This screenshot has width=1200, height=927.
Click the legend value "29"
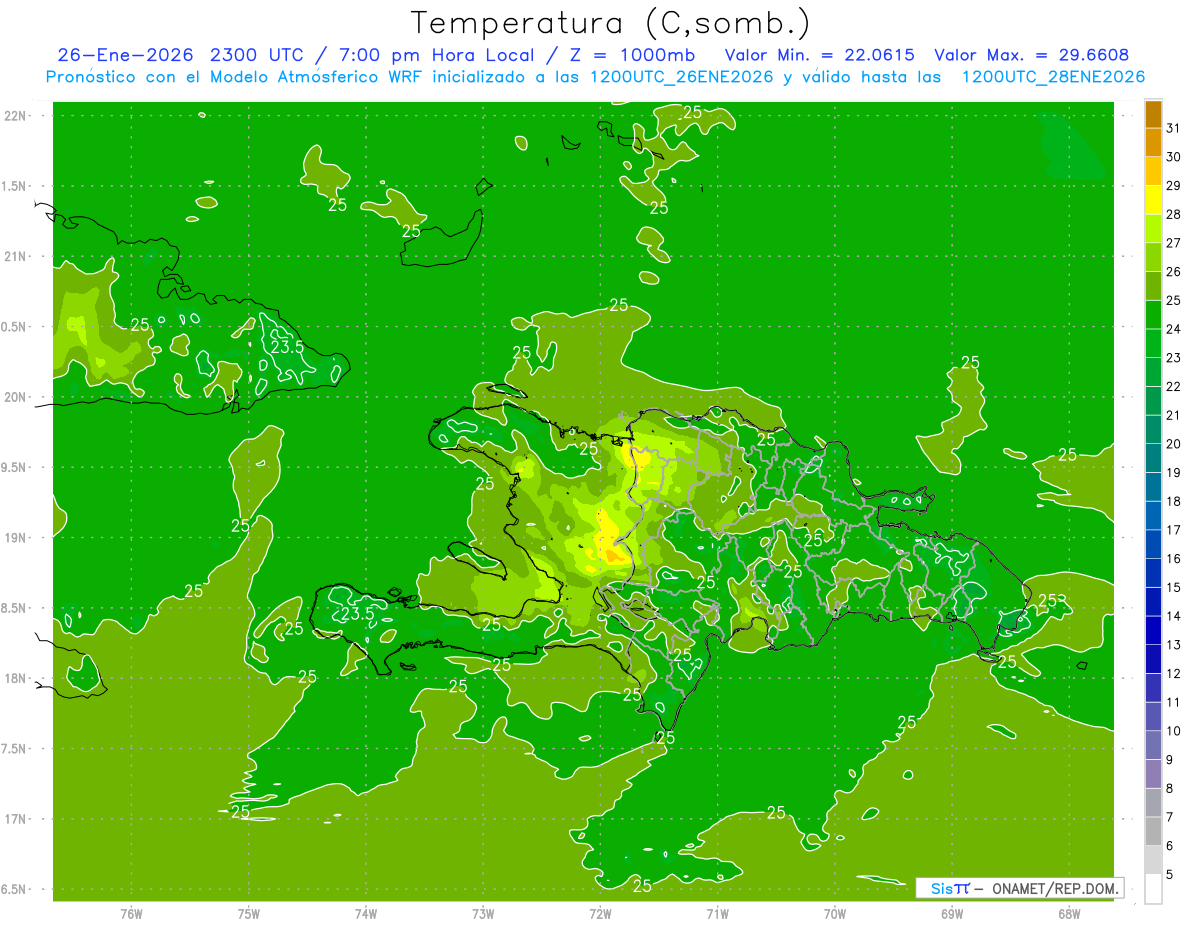tap(1174, 186)
